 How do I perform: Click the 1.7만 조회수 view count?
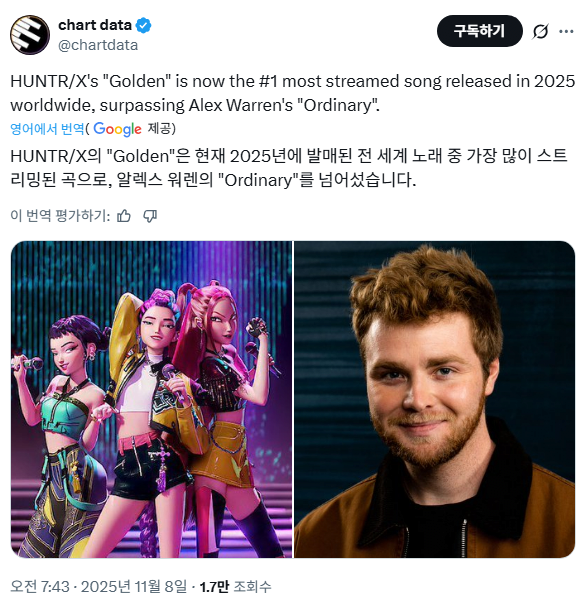pos(235,586)
